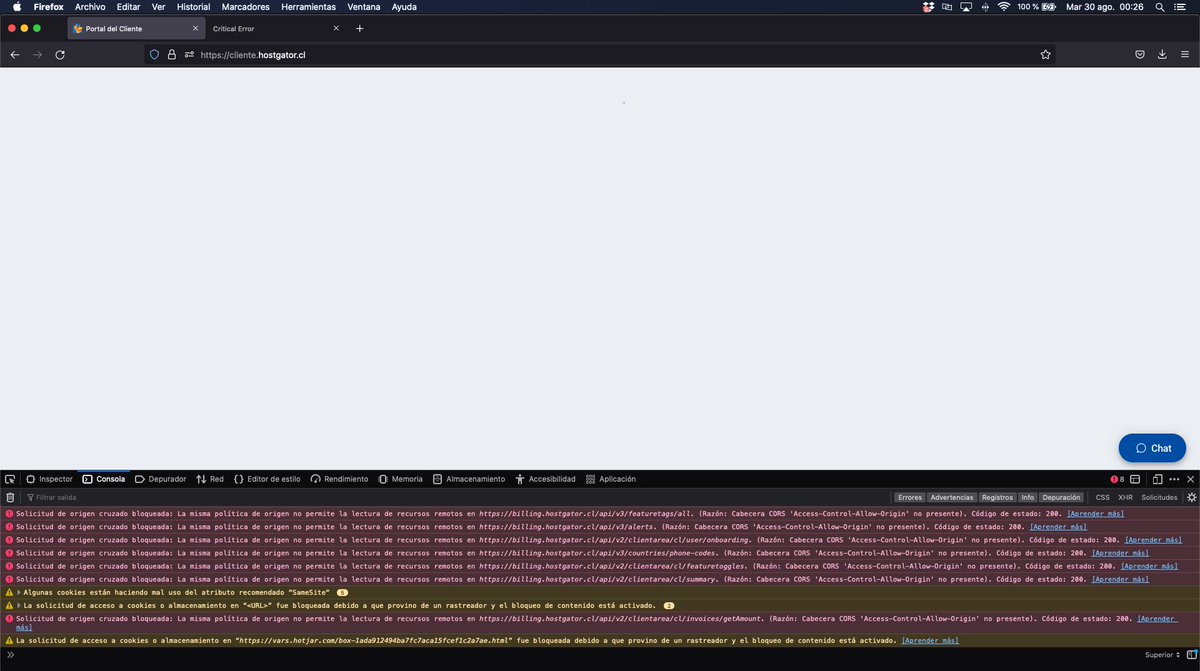This screenshot has width=1200, height=671.
Task: Open the Aplicación tab
Action: coord(611,479)
